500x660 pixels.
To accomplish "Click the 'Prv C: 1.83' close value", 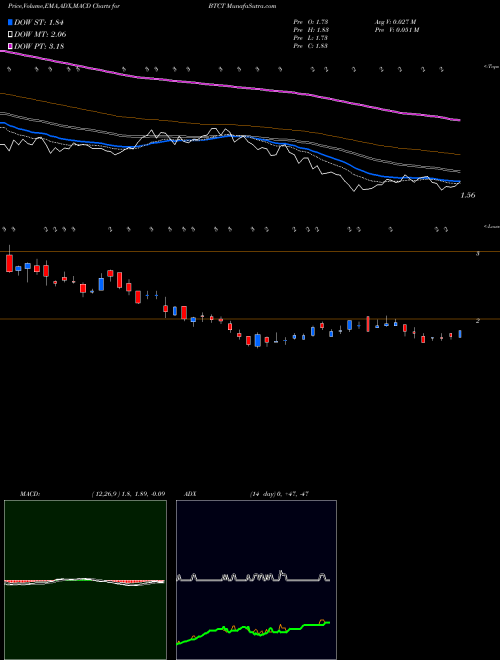I will point(311,46).
